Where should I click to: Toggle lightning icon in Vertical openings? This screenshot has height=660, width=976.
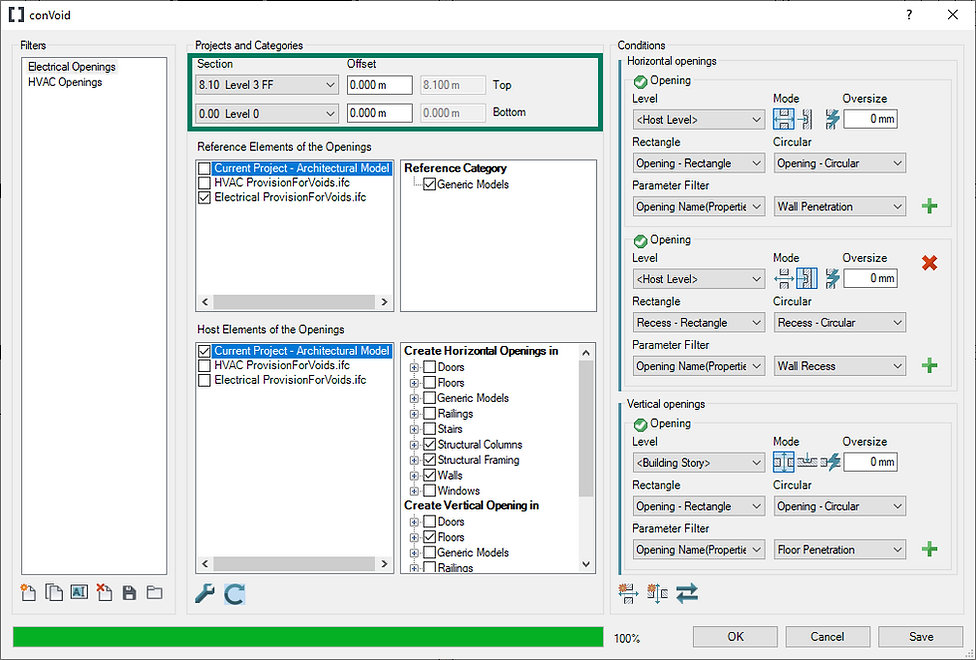[832, 462]
